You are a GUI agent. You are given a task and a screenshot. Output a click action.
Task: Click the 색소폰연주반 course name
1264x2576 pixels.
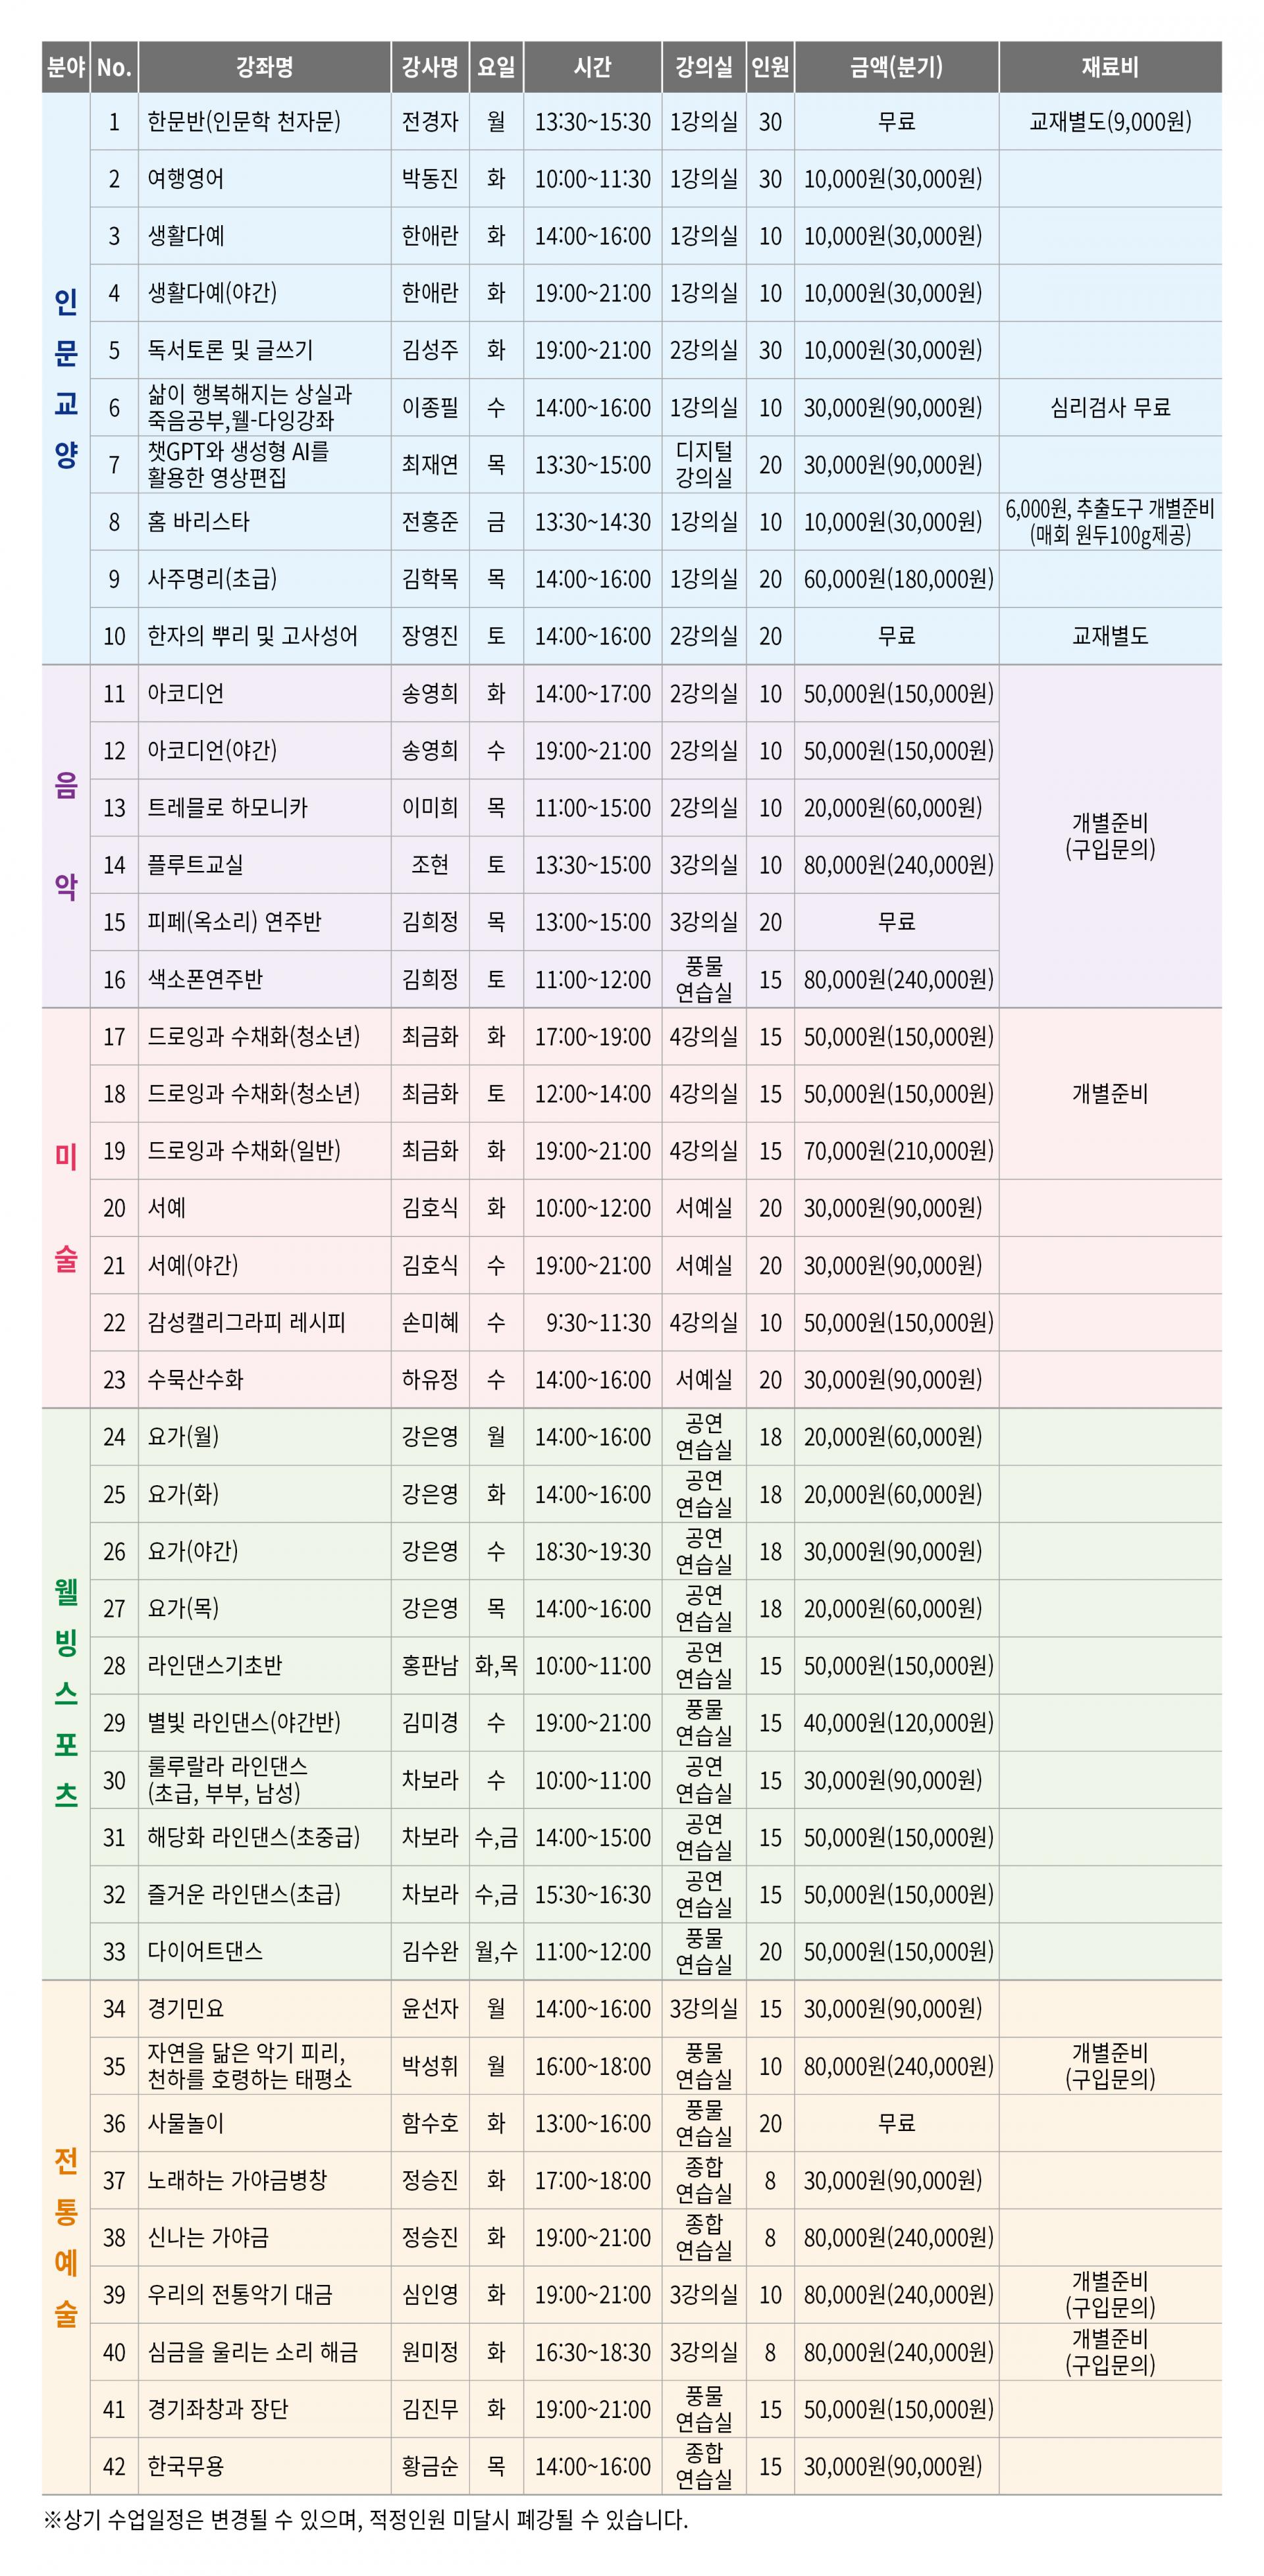click(205, 979)
